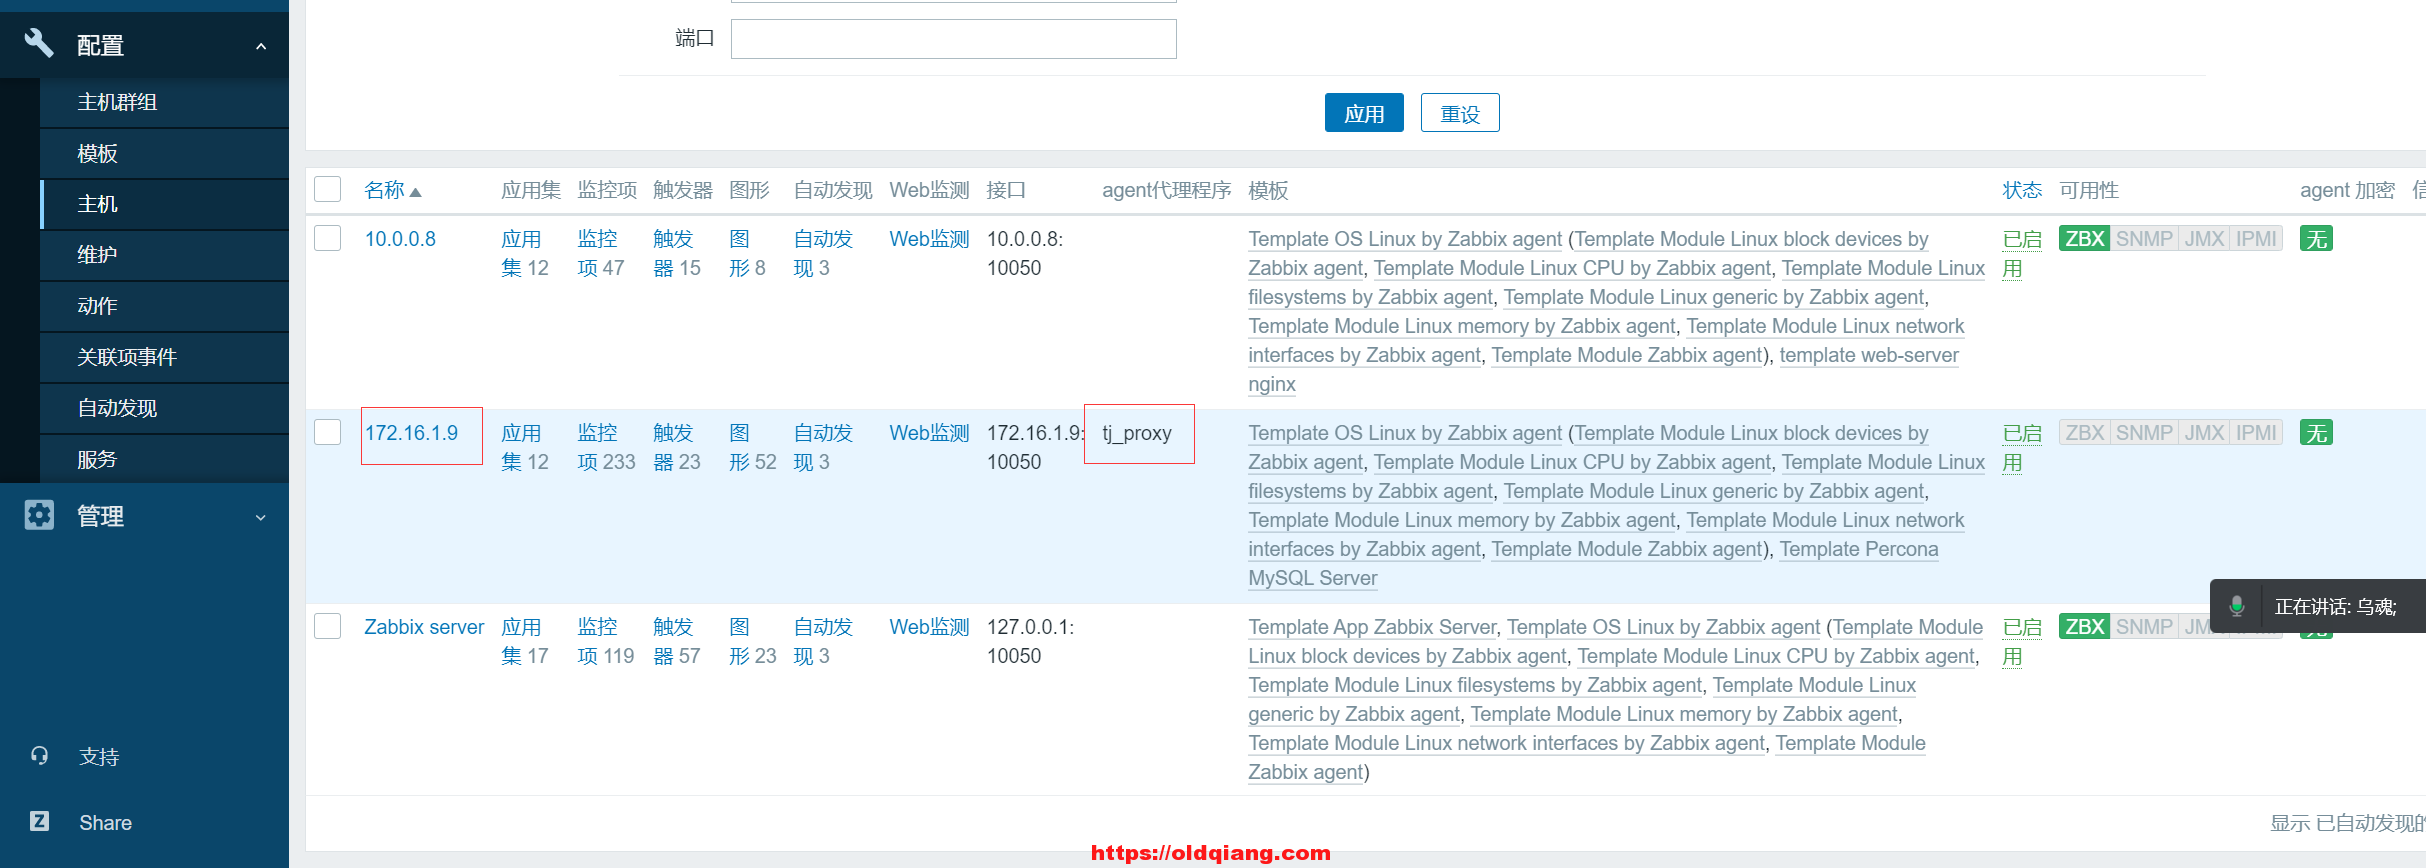Click interface 127.0.0.1: 10050
Image resolution: width=2426 pixels, height=868 pixels.
click(1030, 641)
